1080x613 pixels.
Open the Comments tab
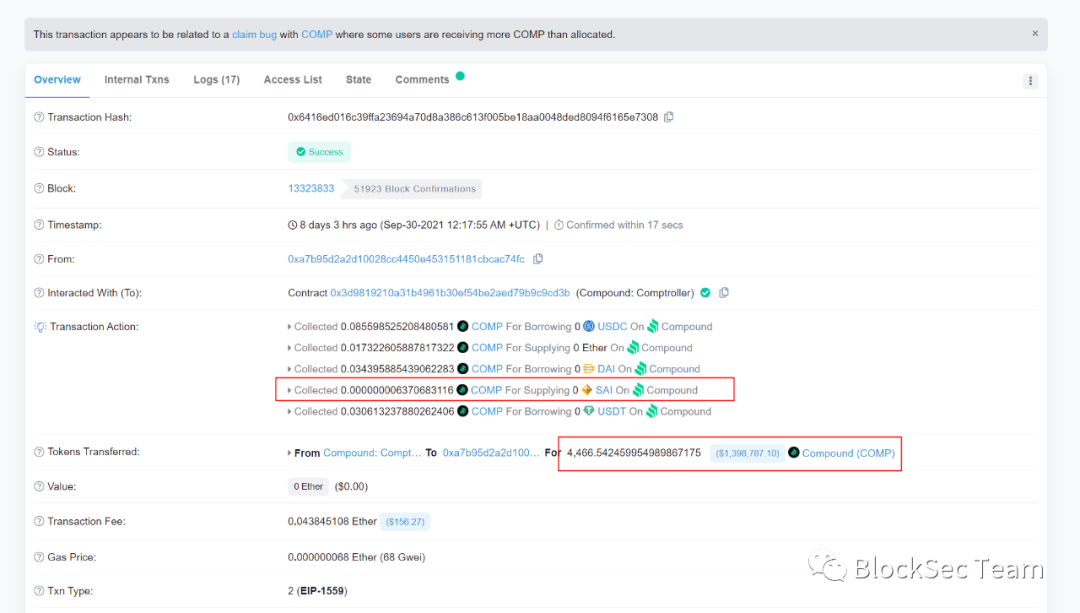coord(422,80)
